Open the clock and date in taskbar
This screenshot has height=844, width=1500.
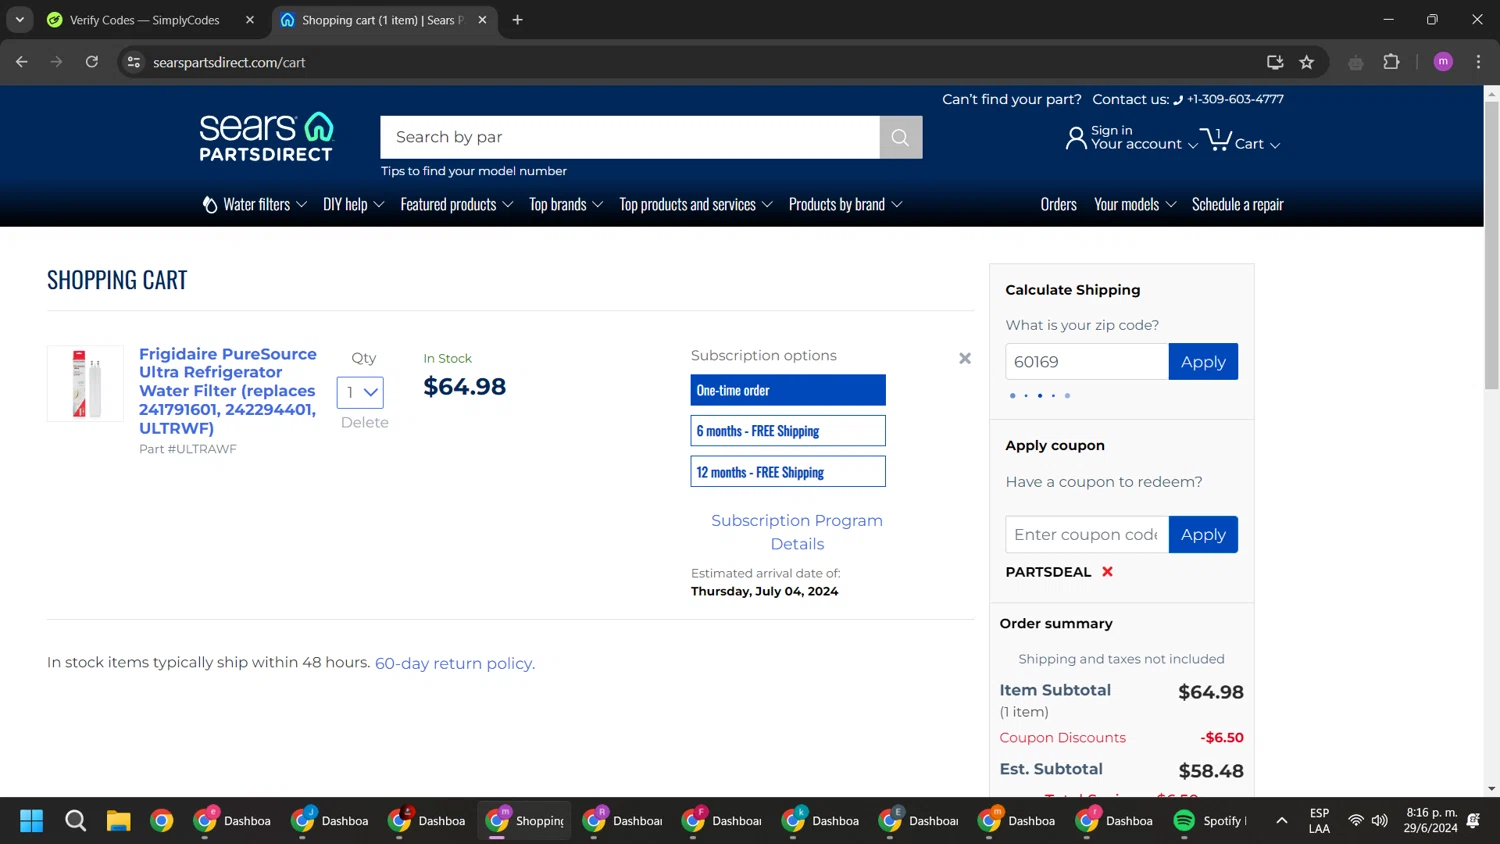(1431, 821)
